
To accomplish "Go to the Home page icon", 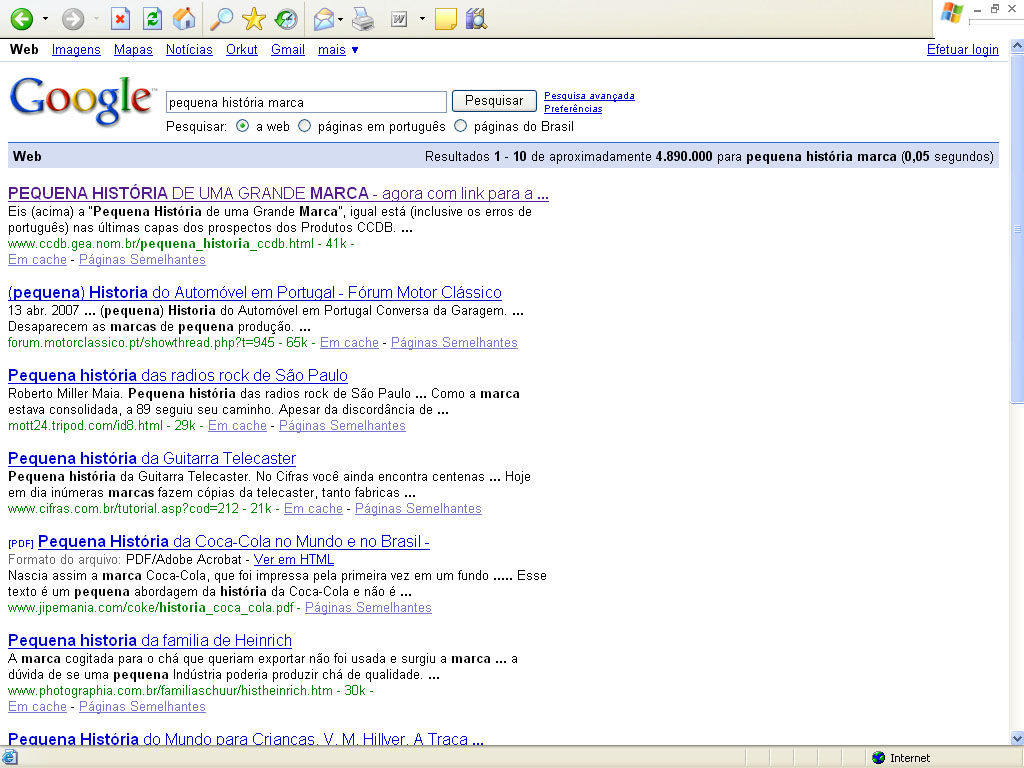I will click(183, 19).
